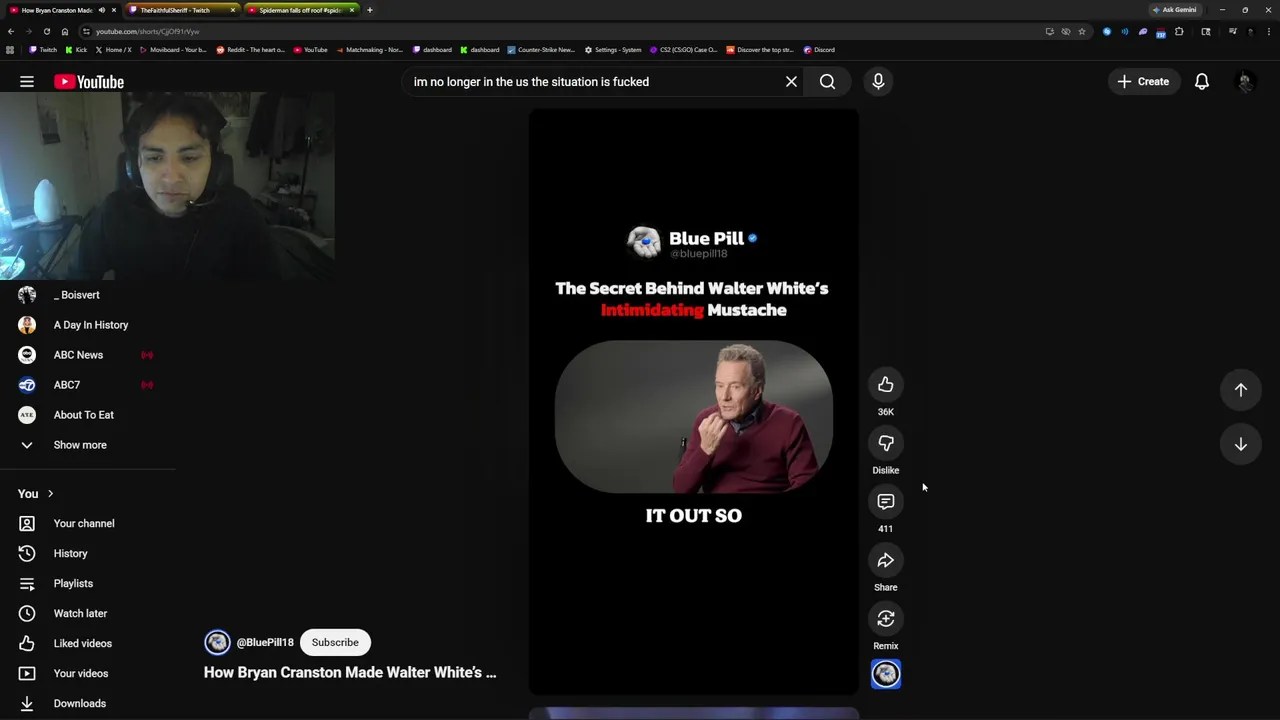Close the Spiderman falls off roof tab
1280x720 pixels.
(352, 10)
